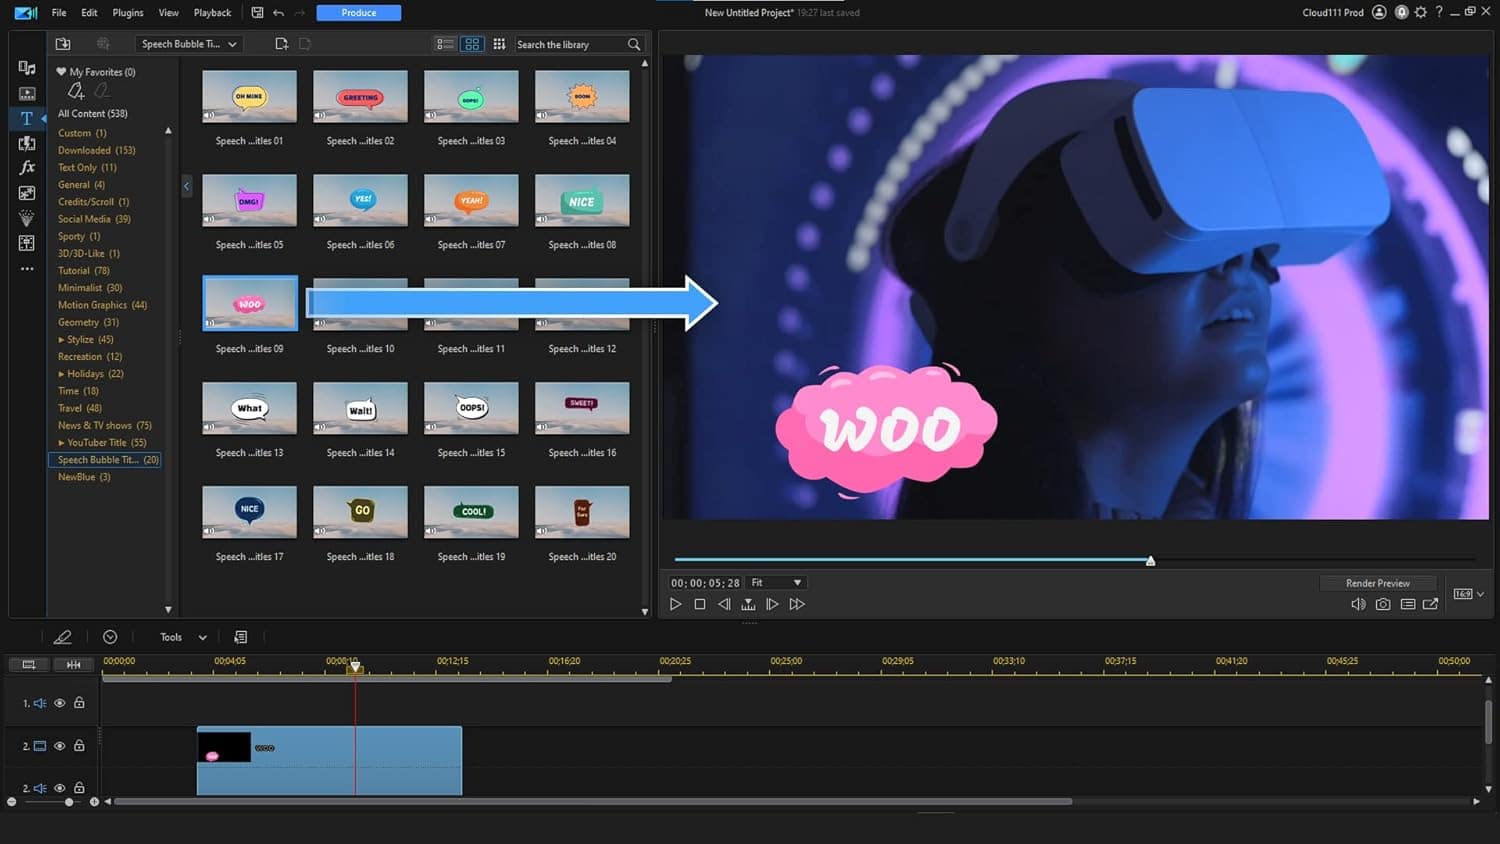This screenshot has width=1500, height=844.
Task: Open the Fit zoom dropdown
Action: (x=777, y=583)
